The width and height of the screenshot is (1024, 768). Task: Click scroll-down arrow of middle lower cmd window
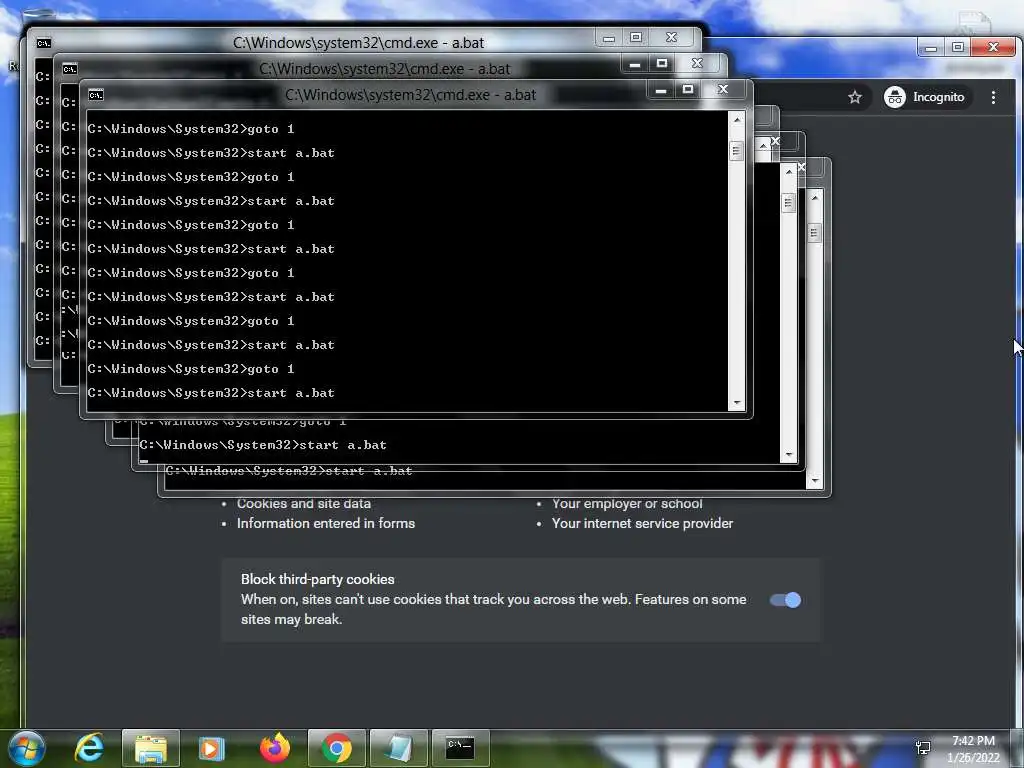[789, 455]
